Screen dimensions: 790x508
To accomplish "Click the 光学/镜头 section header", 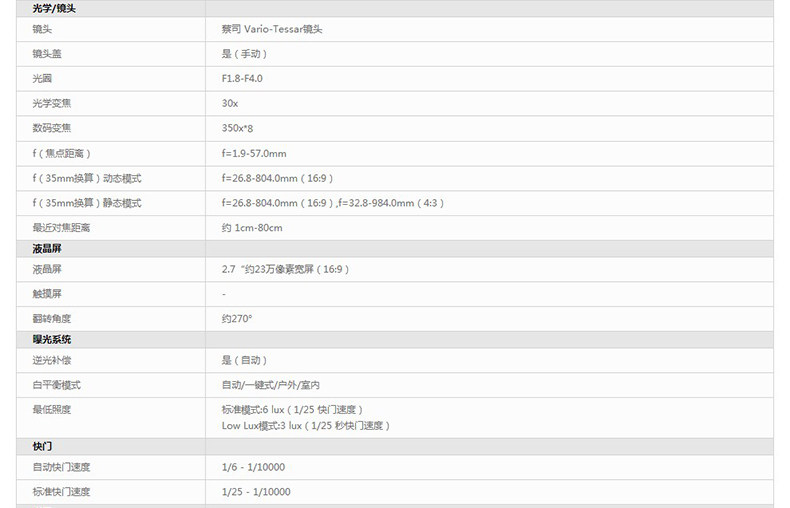I will point(54,9).
